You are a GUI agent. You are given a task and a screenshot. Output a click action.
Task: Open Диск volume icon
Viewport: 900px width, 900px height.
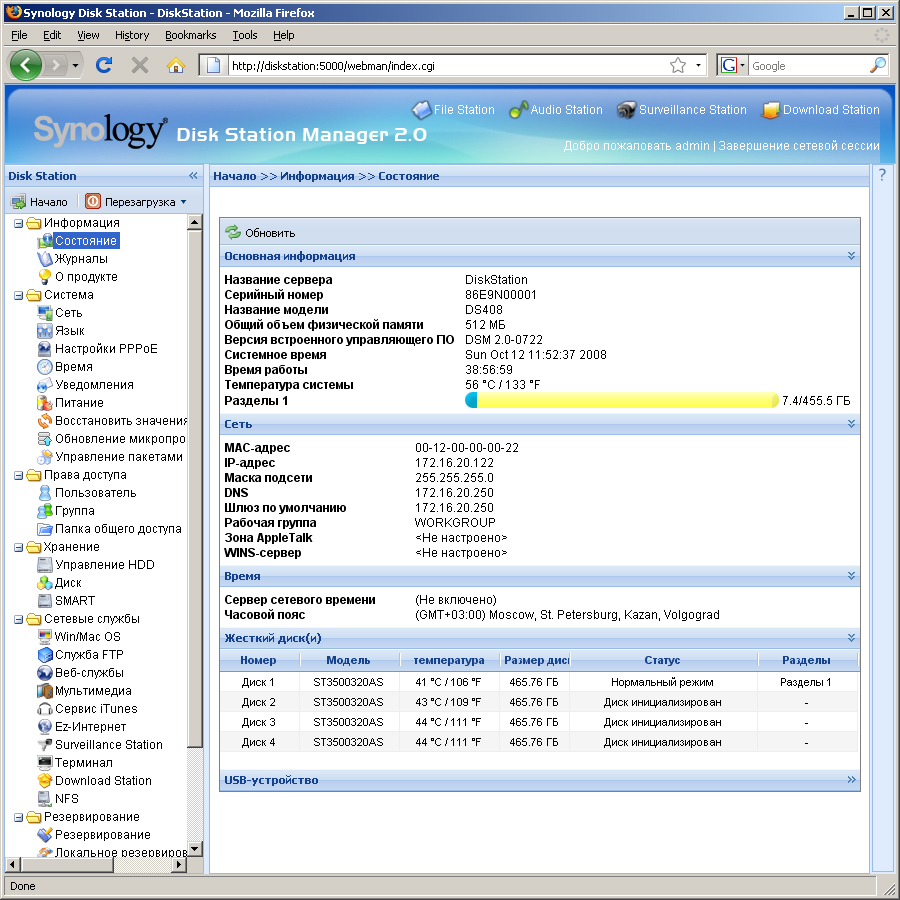point(45,583)
